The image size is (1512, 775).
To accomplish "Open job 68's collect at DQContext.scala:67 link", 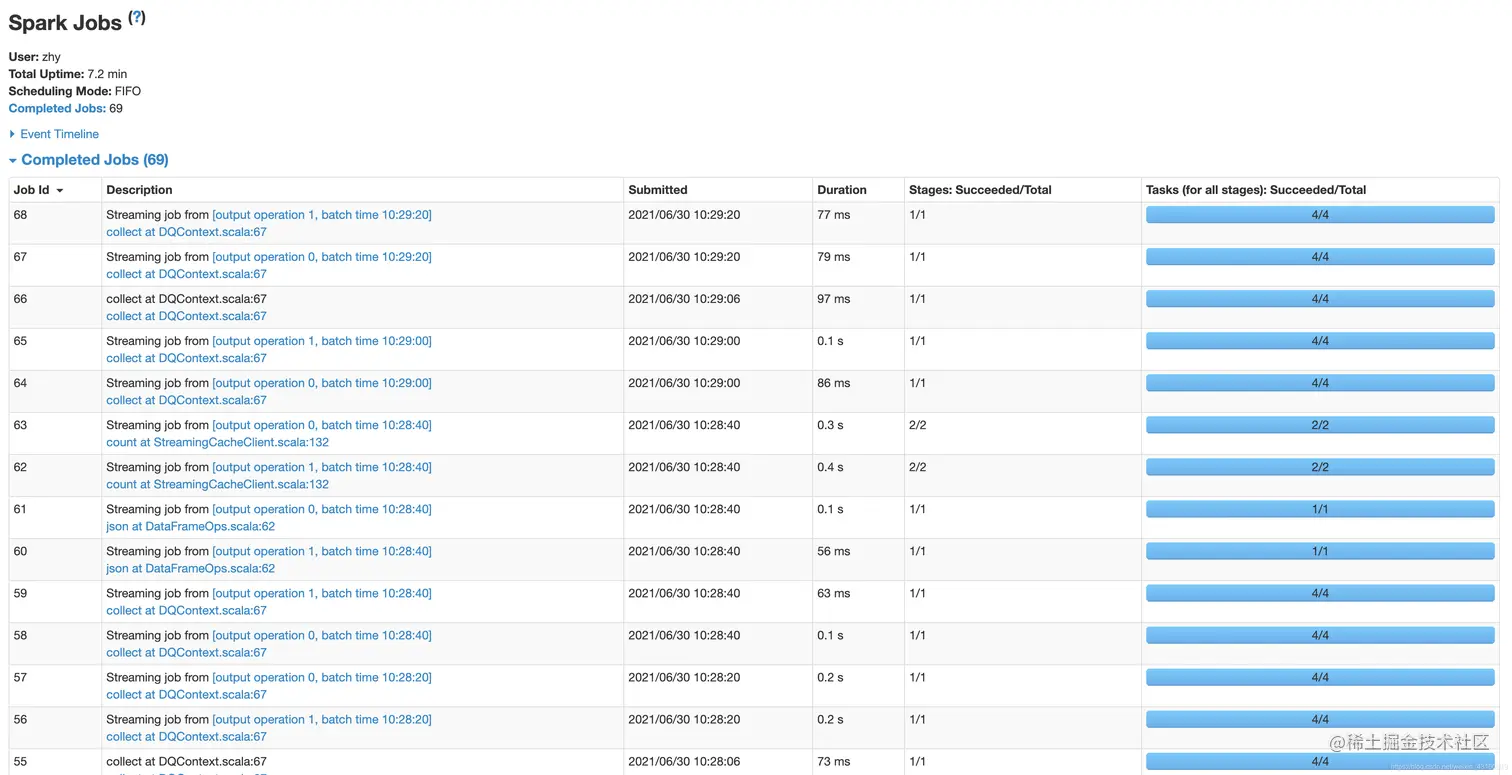I will (x=186, y=232).
